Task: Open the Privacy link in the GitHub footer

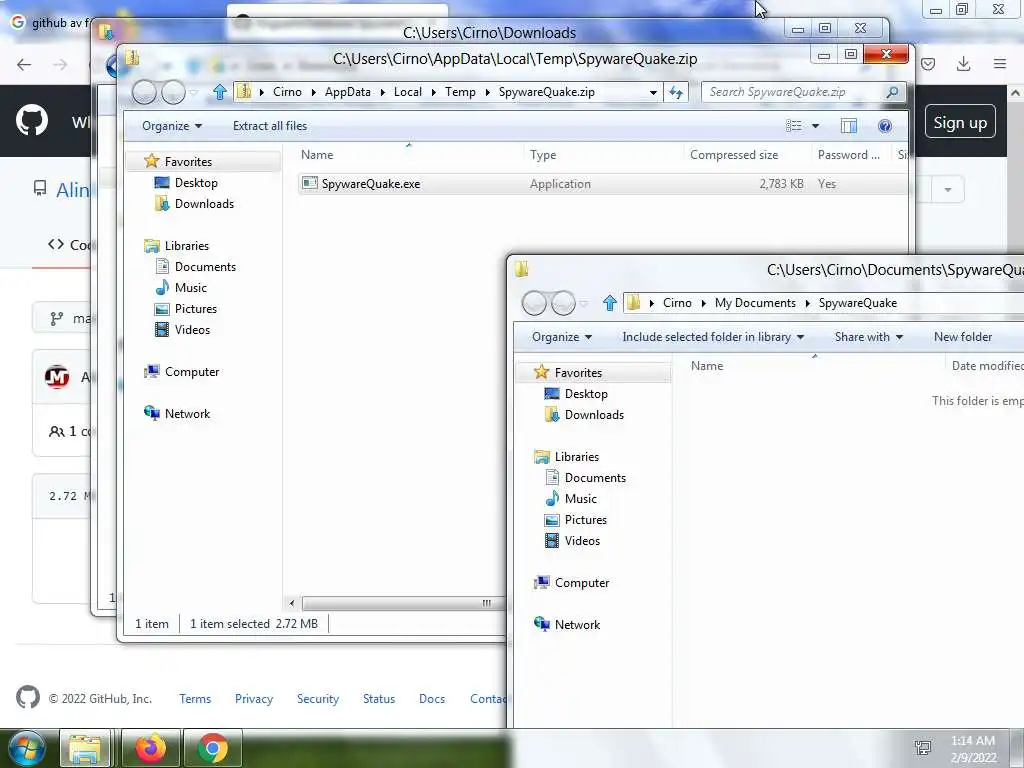Action: (254, 699)
